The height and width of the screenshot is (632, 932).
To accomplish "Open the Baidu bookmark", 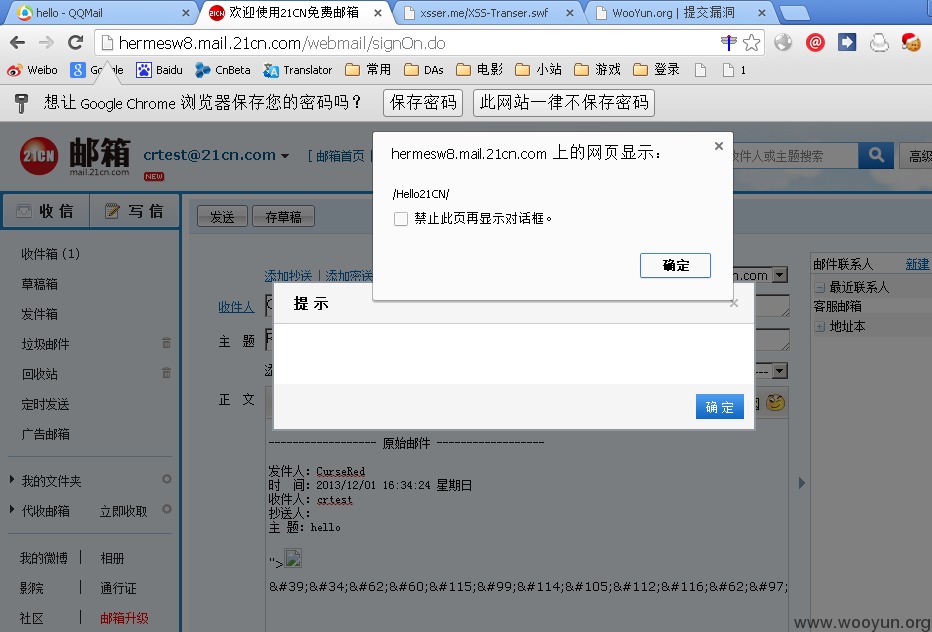I will point(159,70).
